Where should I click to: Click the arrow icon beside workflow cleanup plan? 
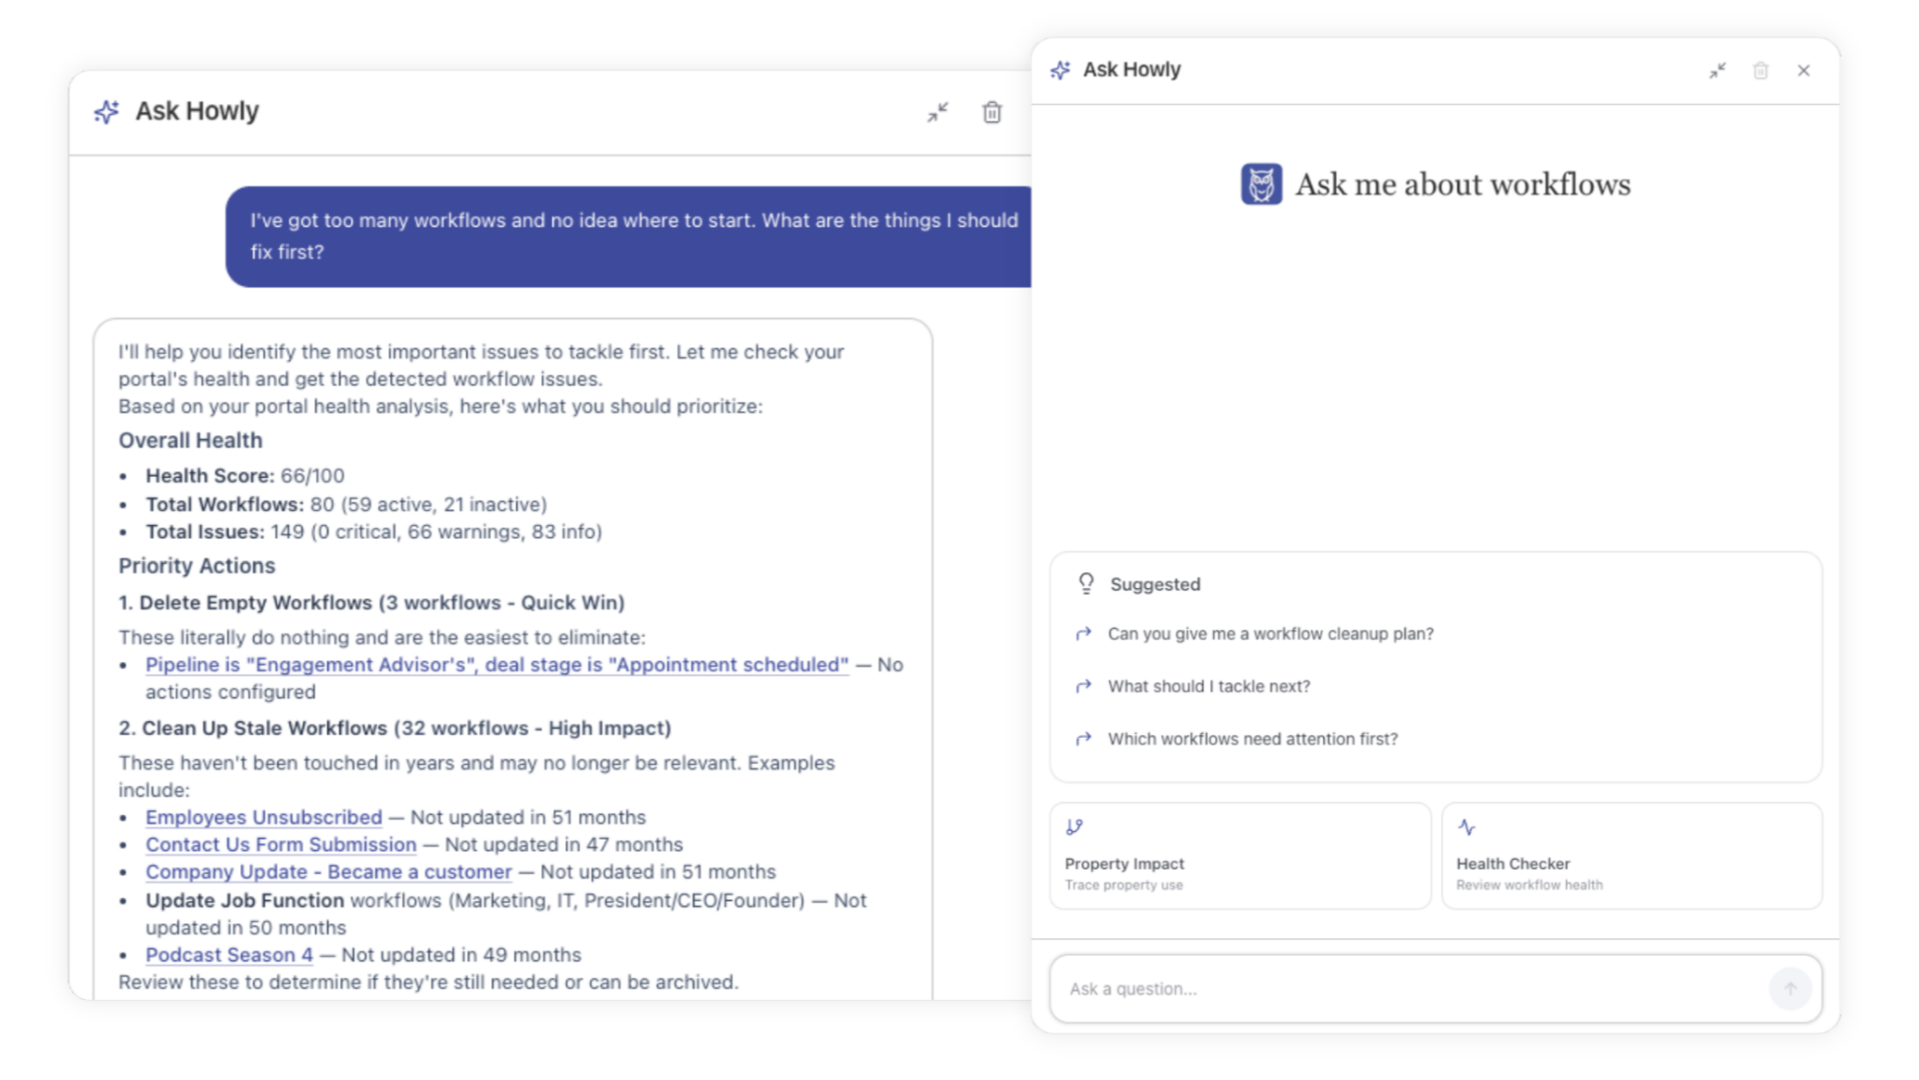pyautogui.click(x=1083, y=633)
